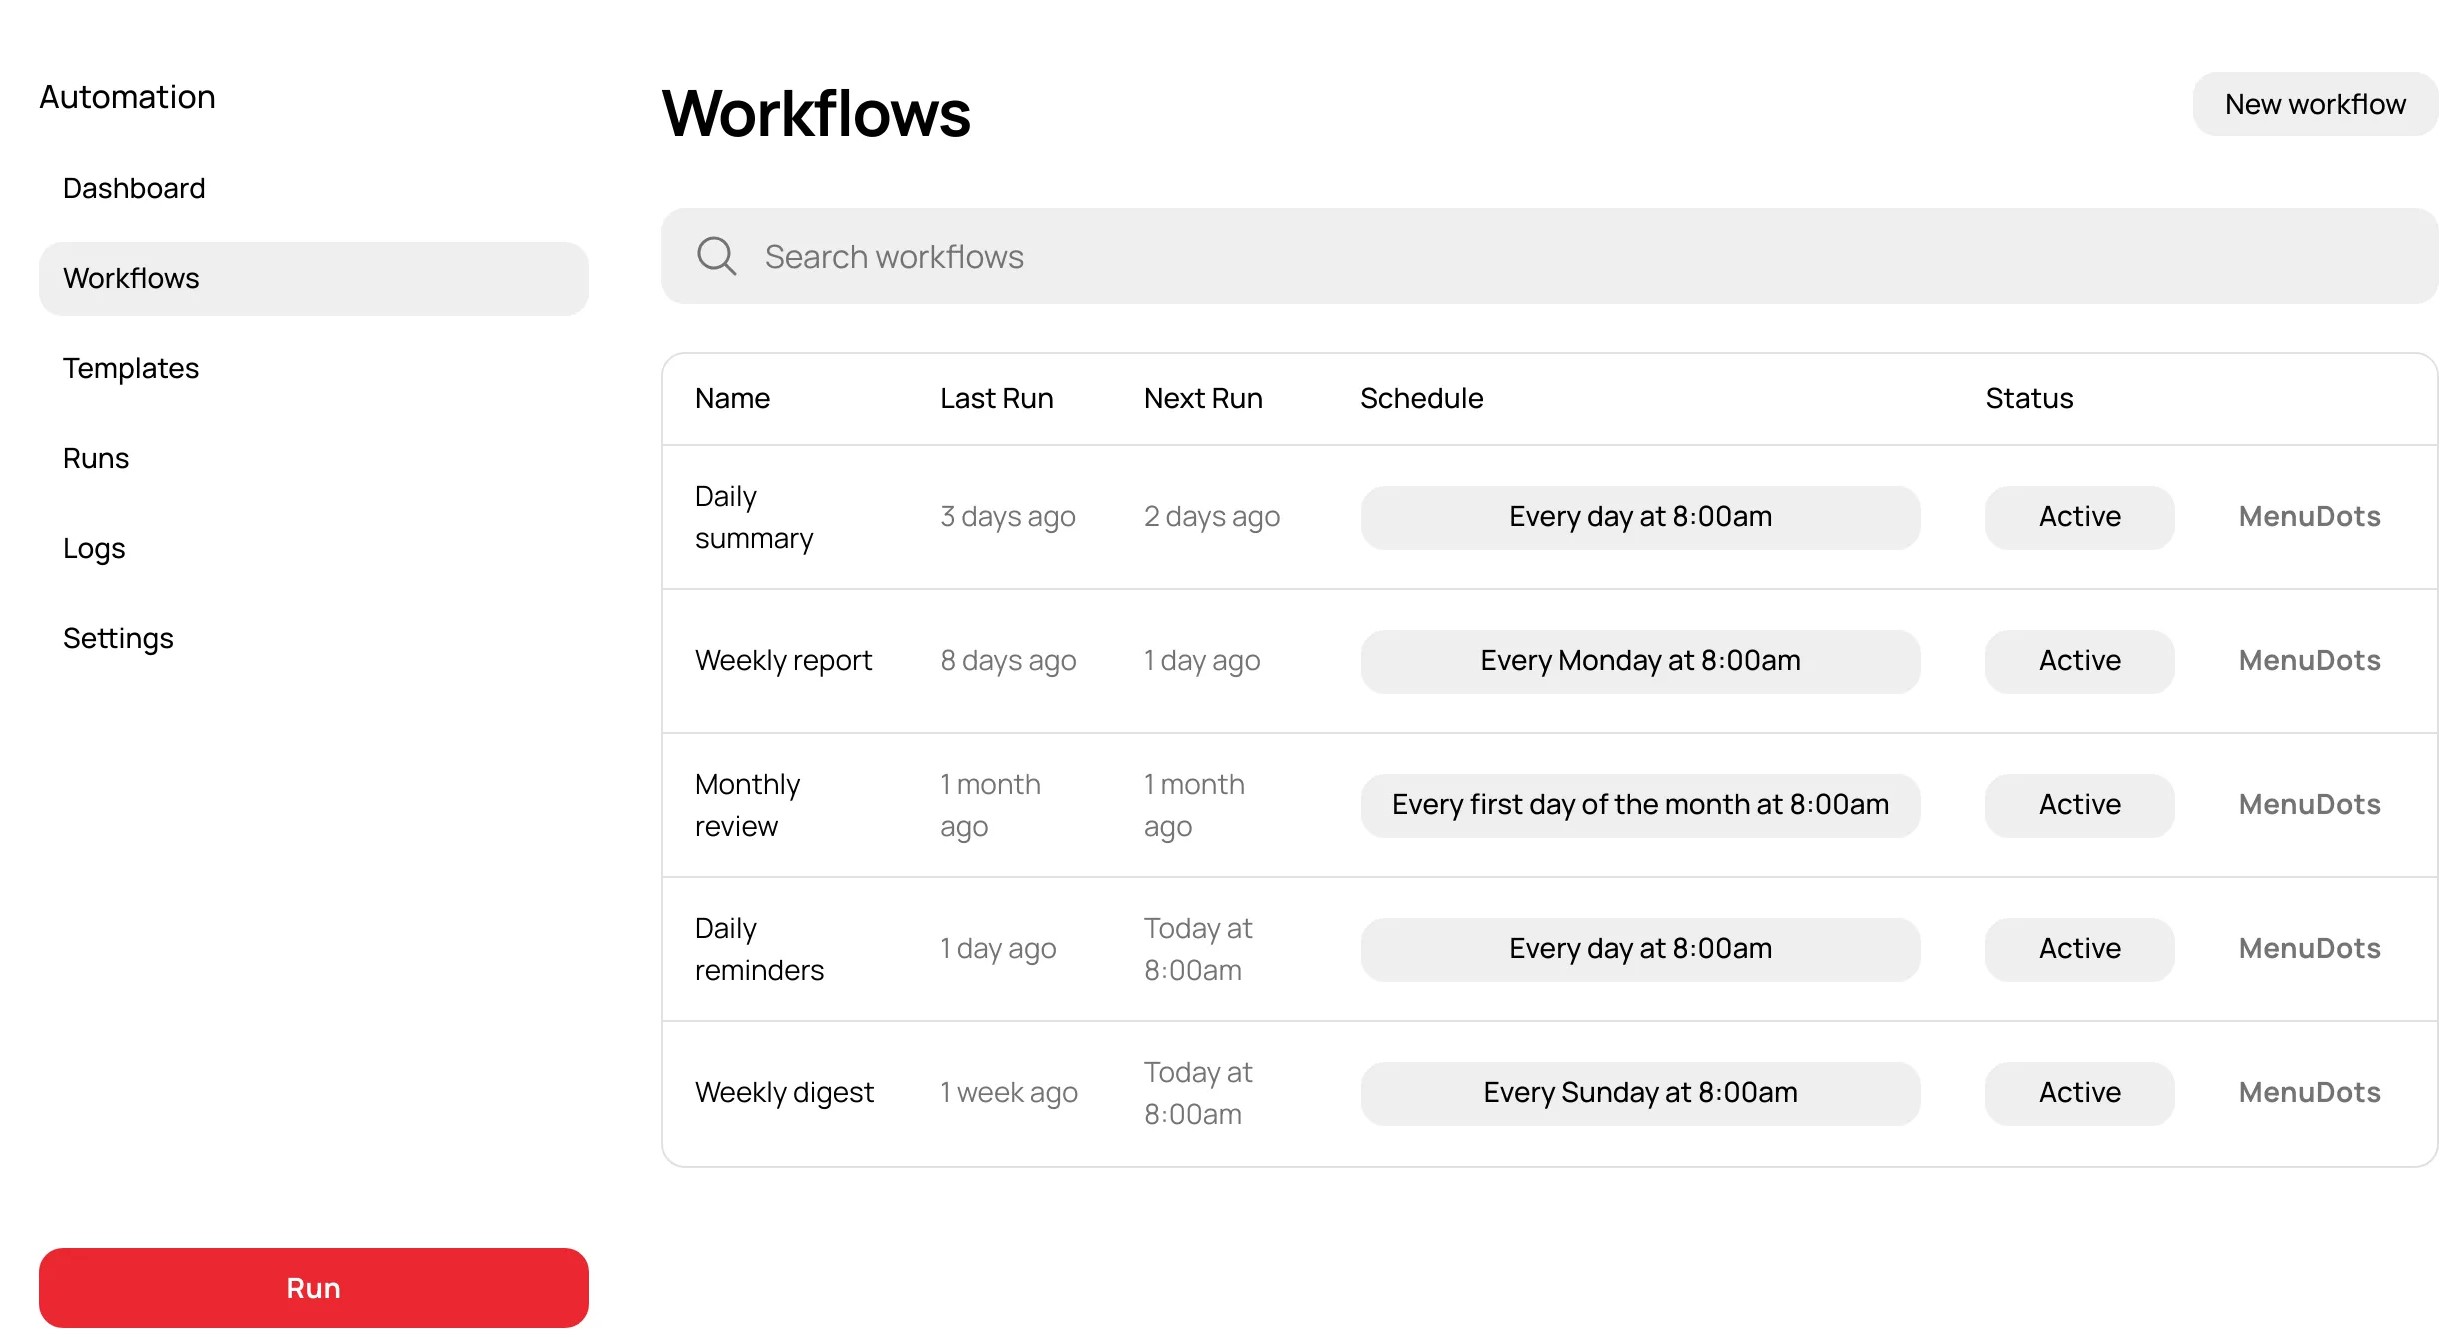
Task: Expand the Daily summary schedule details
Action: 1640,515
